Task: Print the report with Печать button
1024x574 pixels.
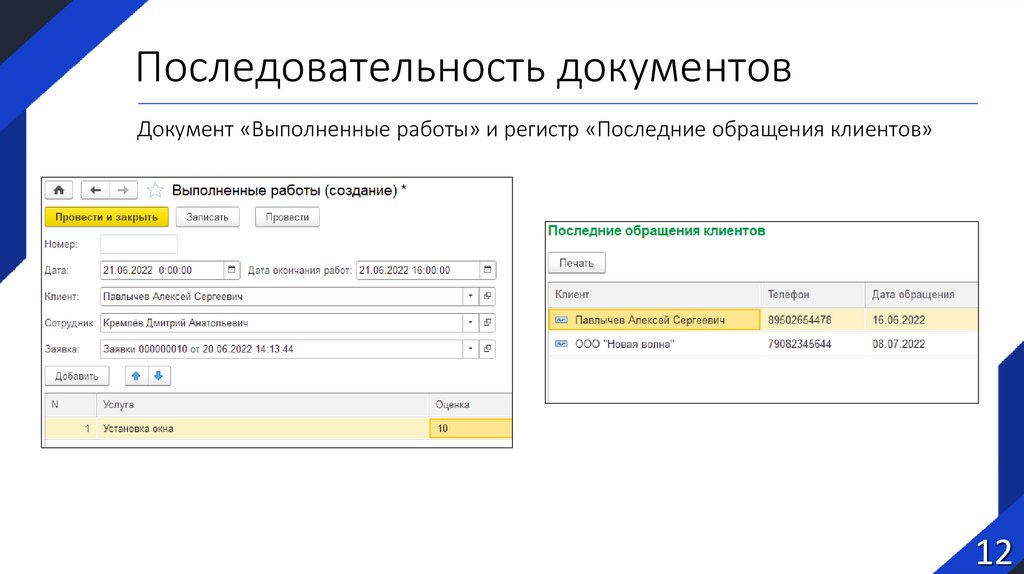Action: pyautogui.click(x=576, y=263)
